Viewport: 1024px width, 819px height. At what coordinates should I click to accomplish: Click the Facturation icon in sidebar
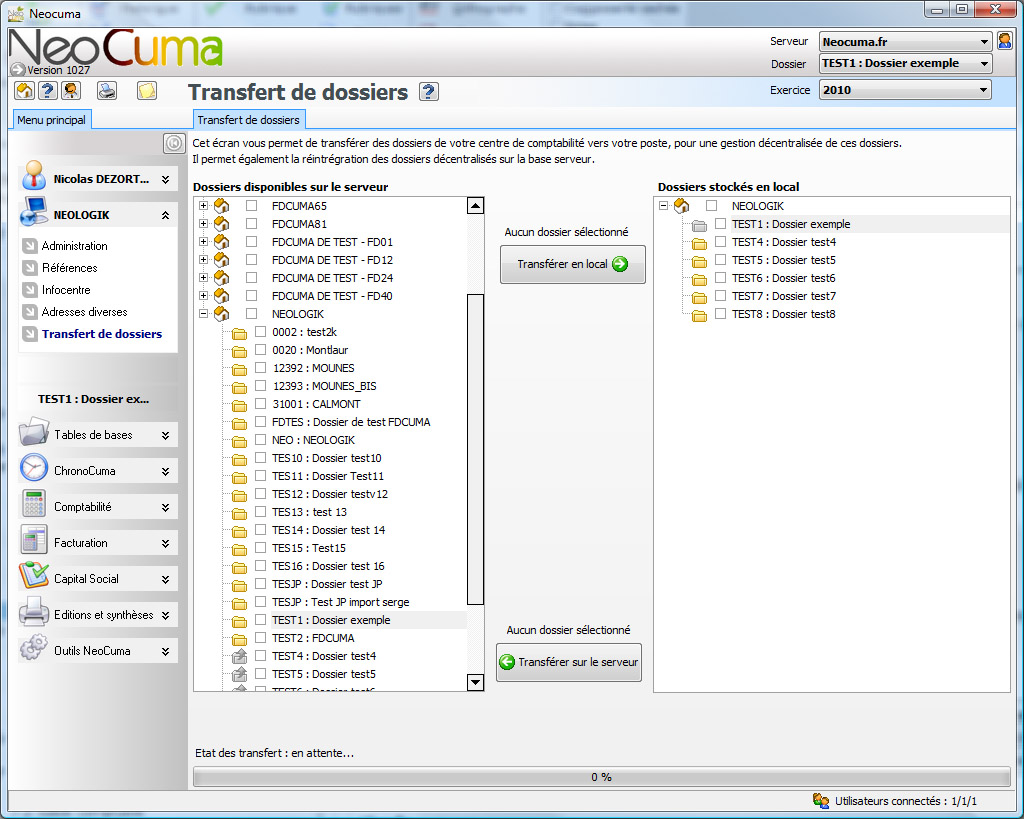[33, 540]
